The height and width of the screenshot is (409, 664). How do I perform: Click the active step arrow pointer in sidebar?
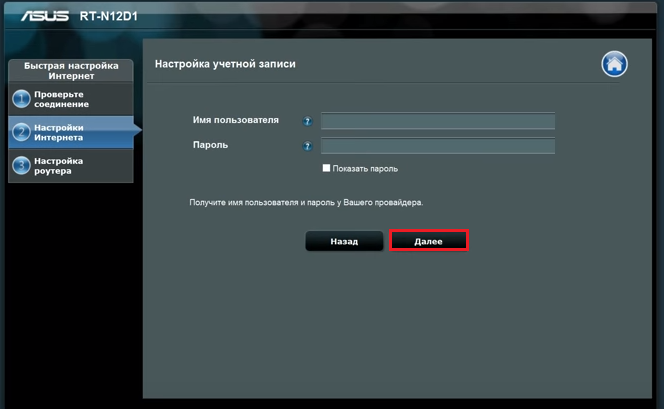(137, 129)
